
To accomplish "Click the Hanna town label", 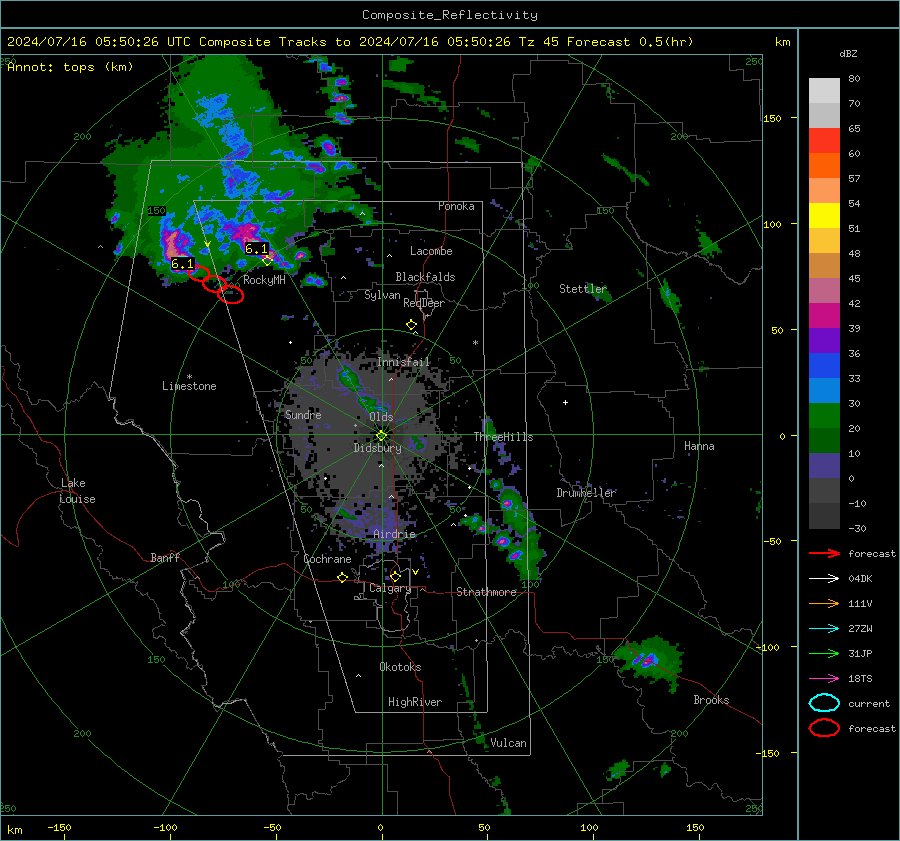I will 699,446.
